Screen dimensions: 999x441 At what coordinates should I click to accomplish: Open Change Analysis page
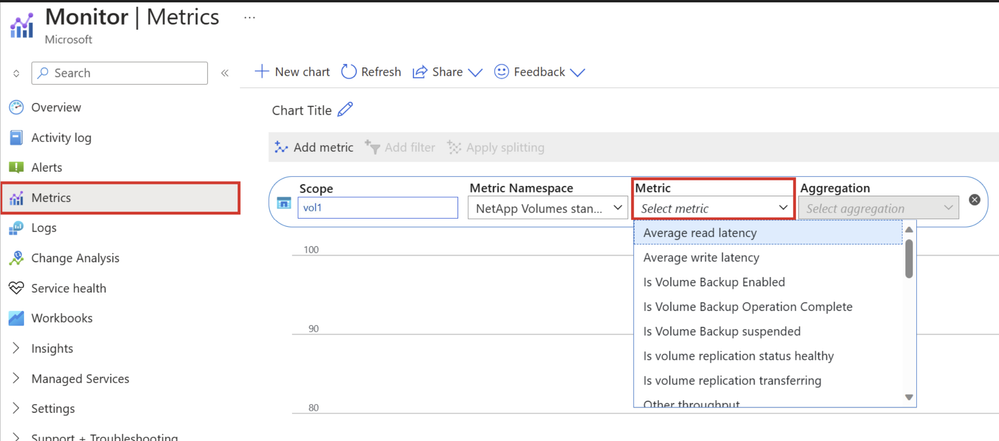pos(75,258)
